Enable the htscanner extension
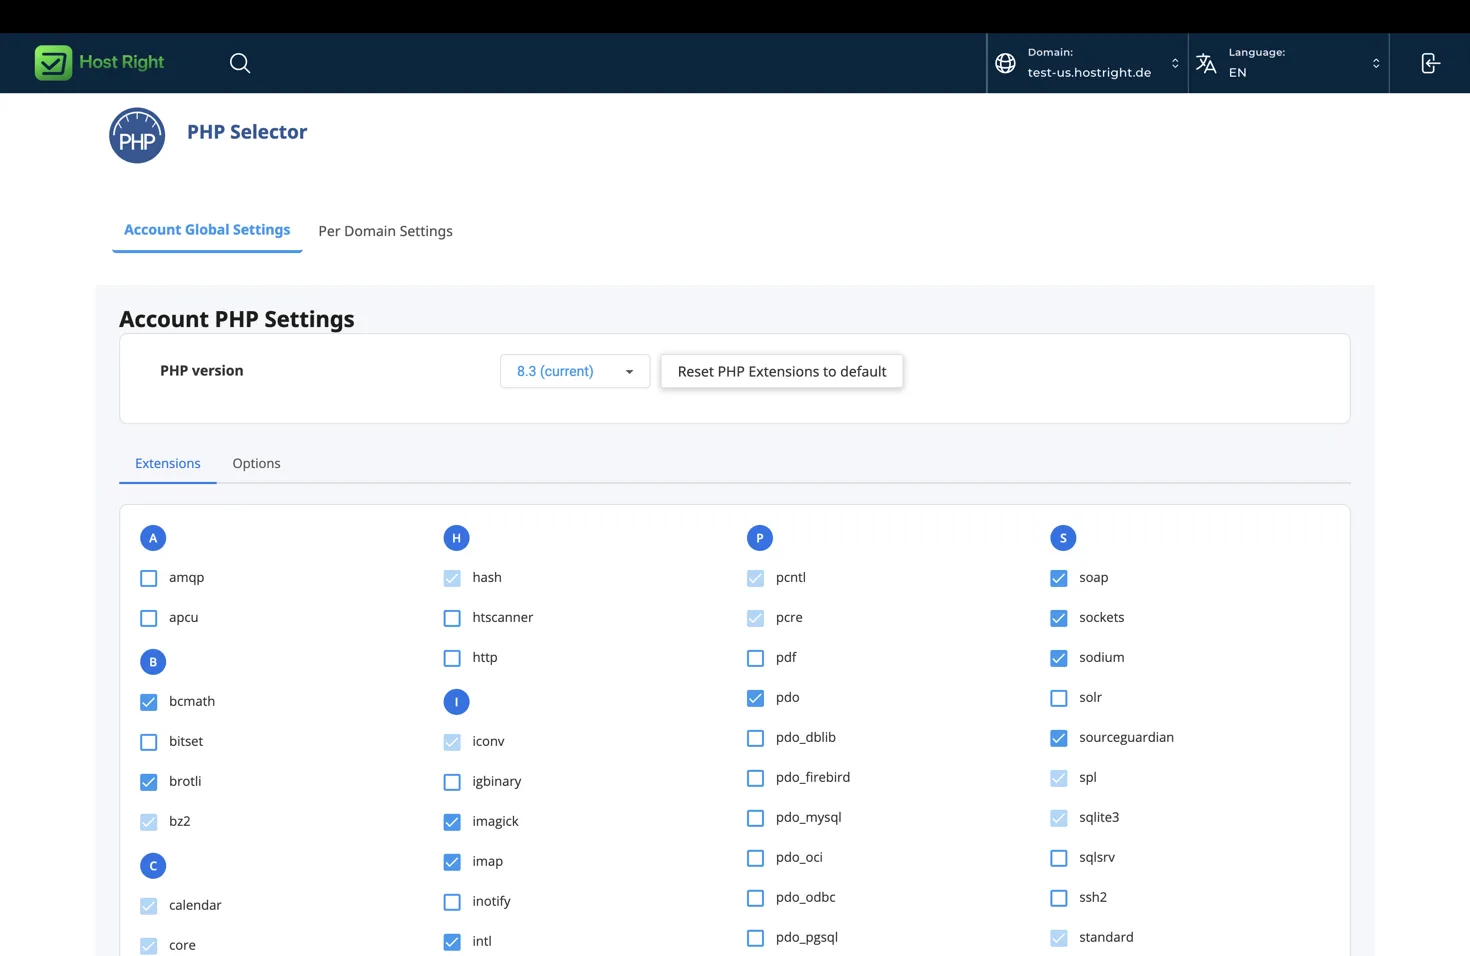The width and height of the screenshot is (1470, 956). pyautogui.click(x=452, y=618)
